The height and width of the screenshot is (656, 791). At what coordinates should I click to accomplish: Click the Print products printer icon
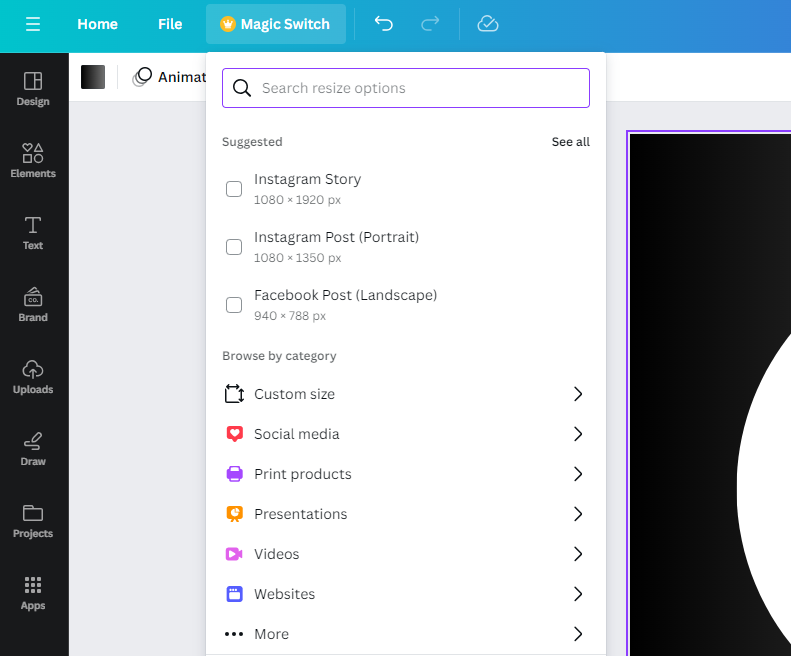click(x=234, y=474)
